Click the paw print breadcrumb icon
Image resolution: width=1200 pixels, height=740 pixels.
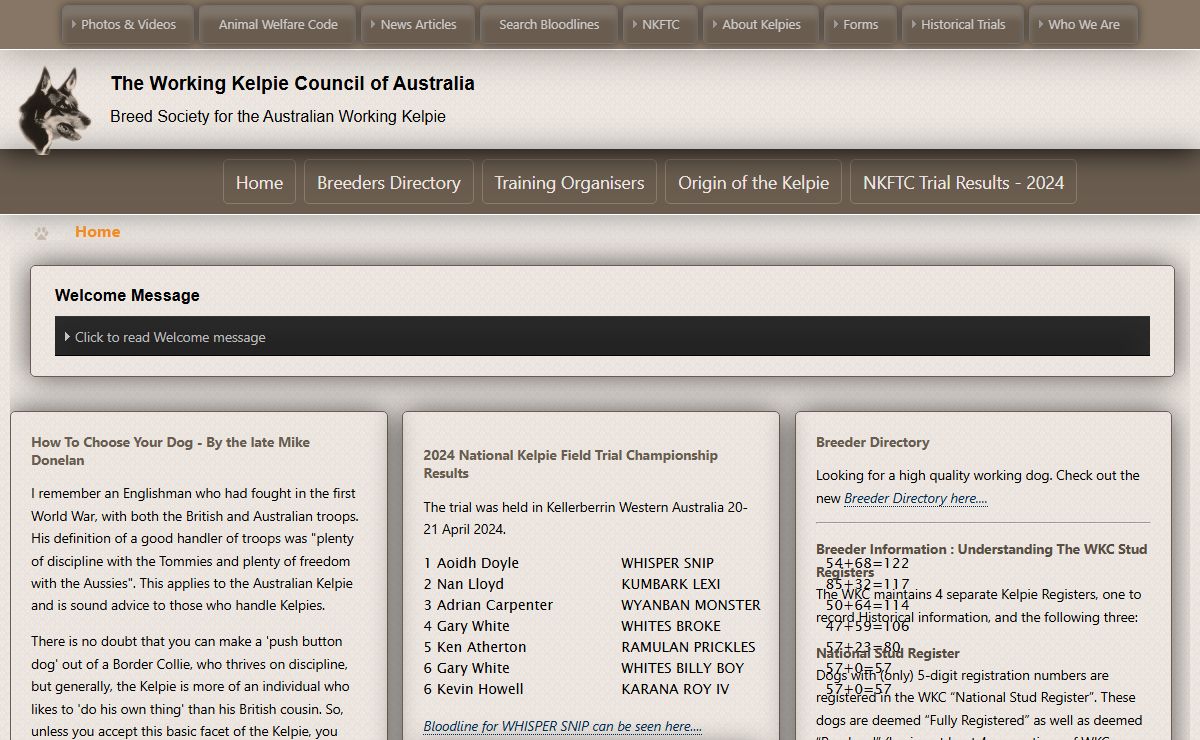click(41, 233)
